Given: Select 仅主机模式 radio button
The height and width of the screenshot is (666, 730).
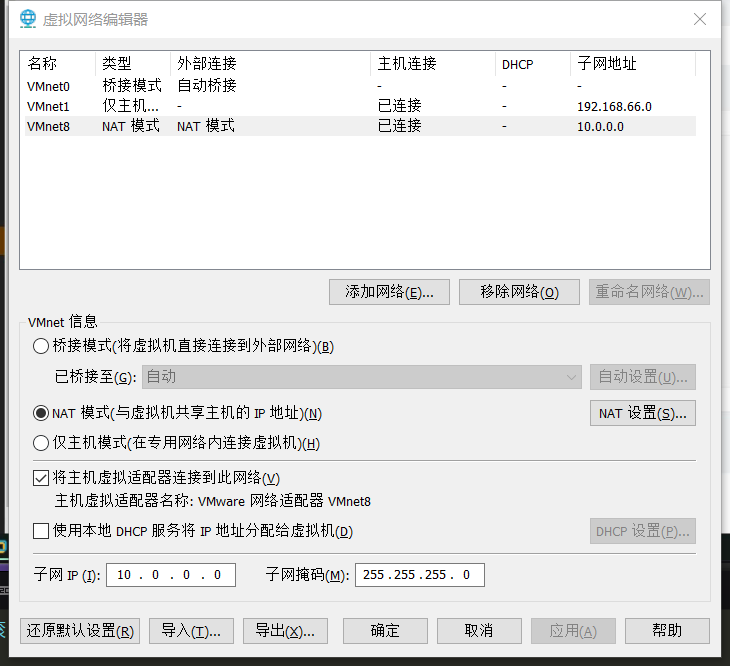Looking at the screenshot, I should click(x=41, y=443).
